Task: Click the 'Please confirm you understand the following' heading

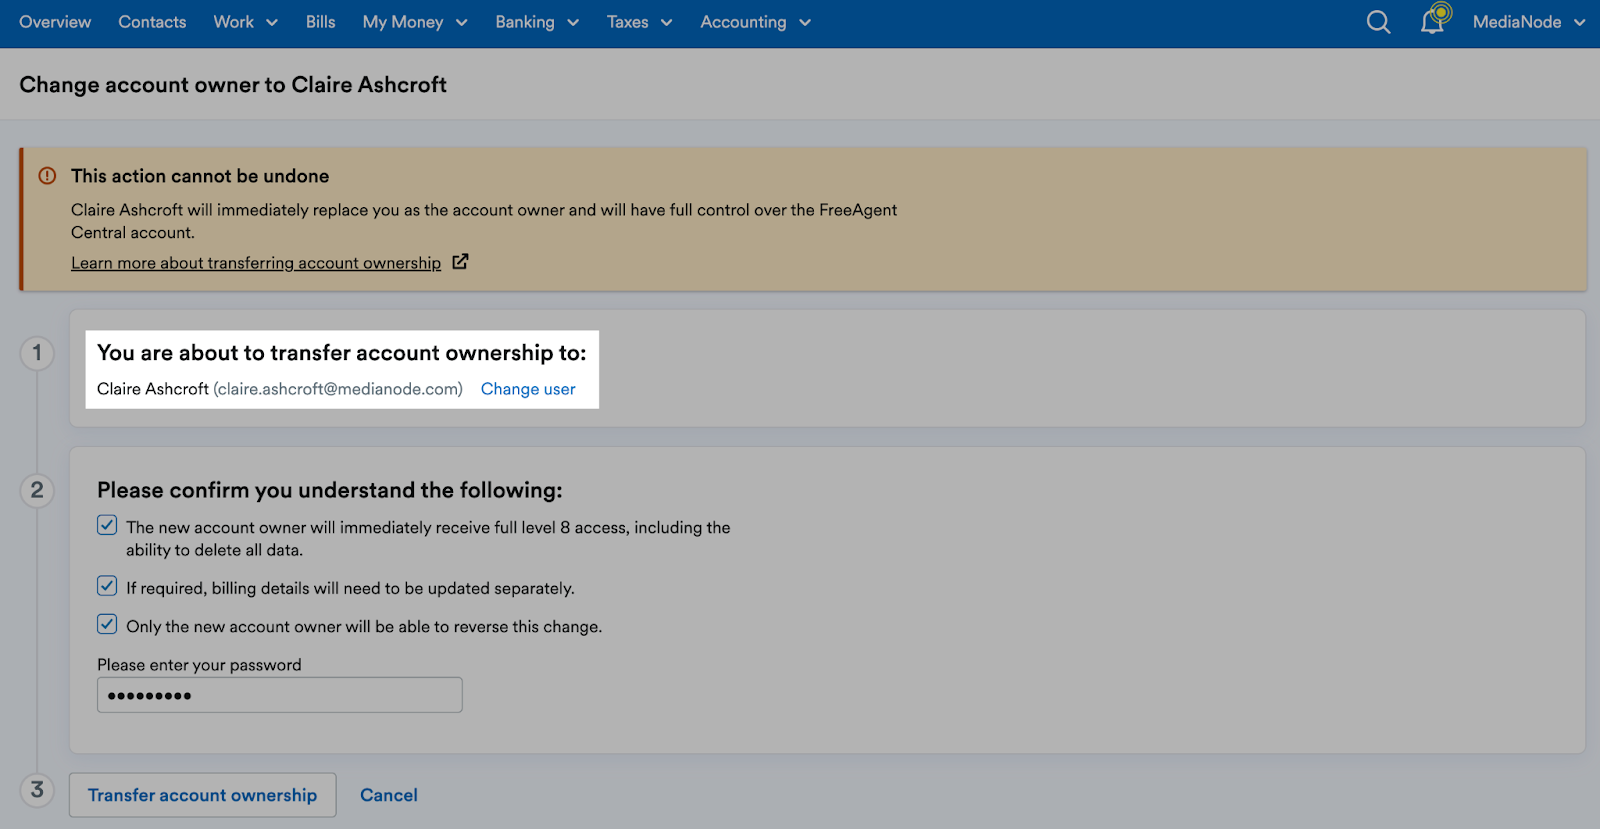Action: [330, 490]
